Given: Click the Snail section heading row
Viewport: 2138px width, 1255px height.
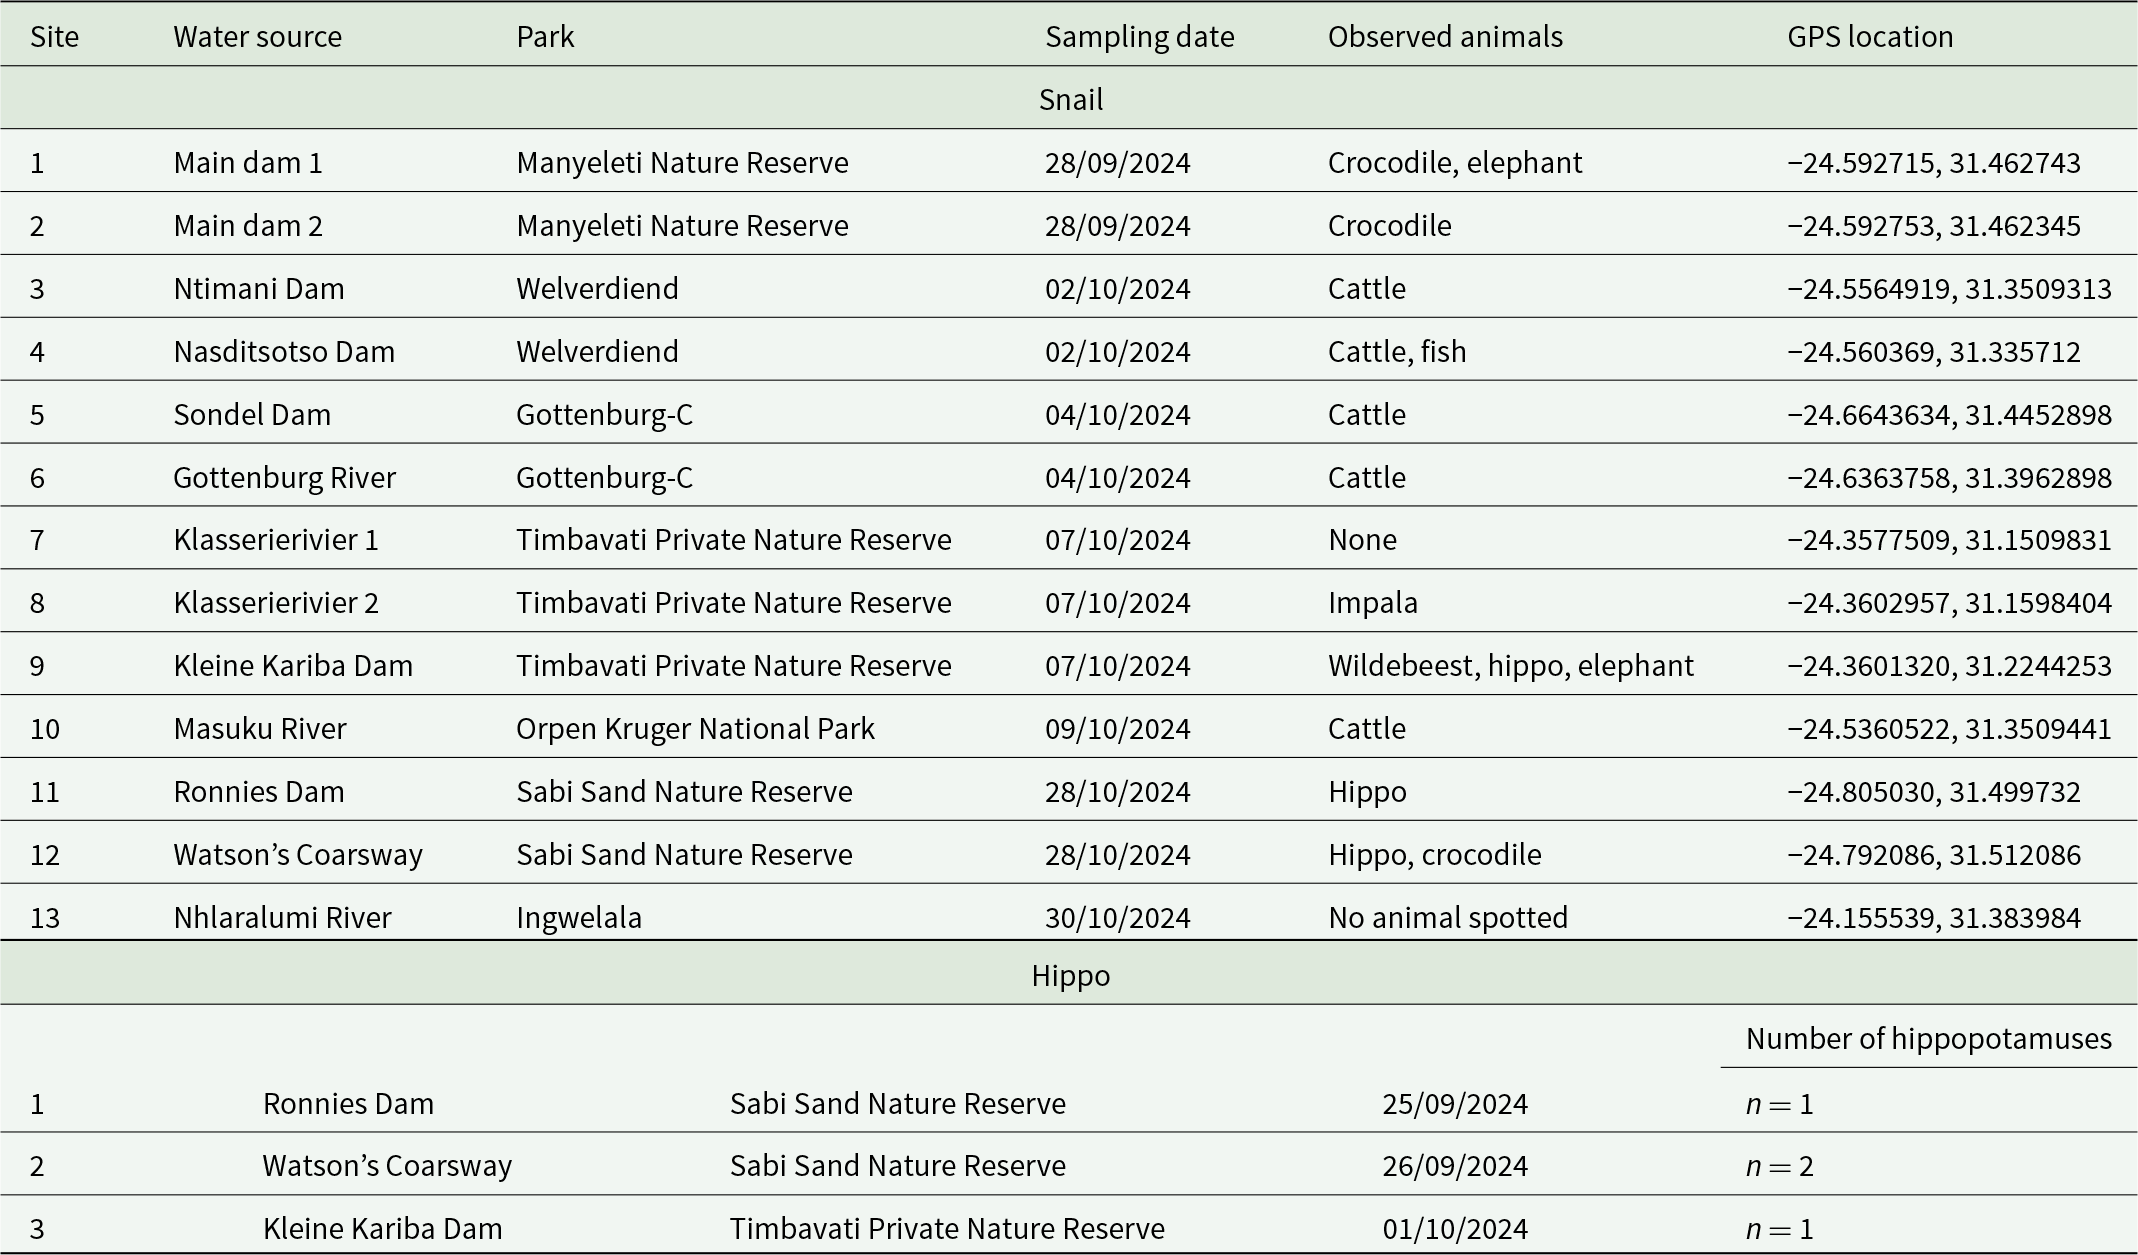Looking at the screenshot, I should (1069, 99).
